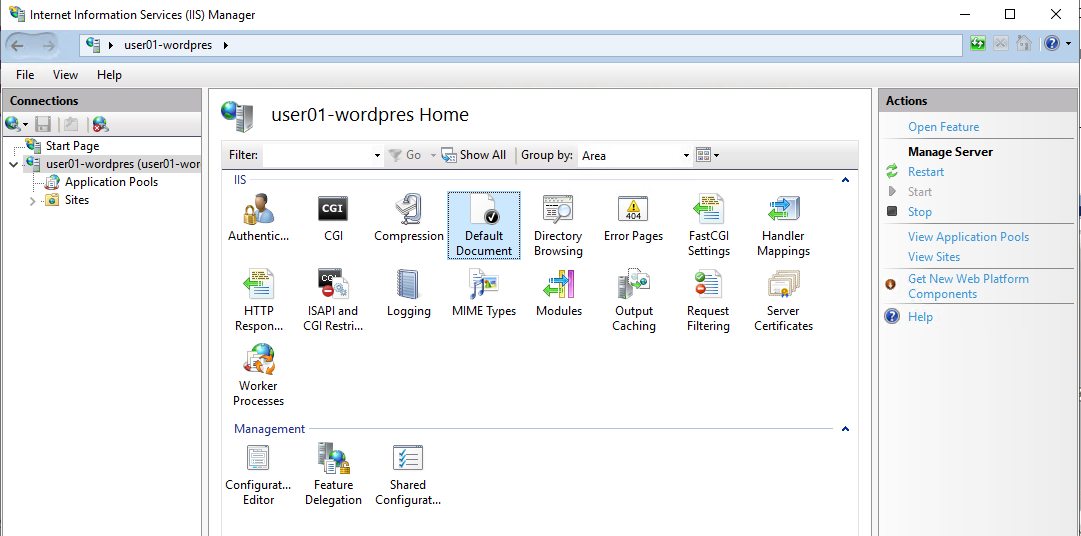The image size is (1081, 536).
Task: Open ISAPI and CGI Restrictions
Action: (x=334, y=301)
